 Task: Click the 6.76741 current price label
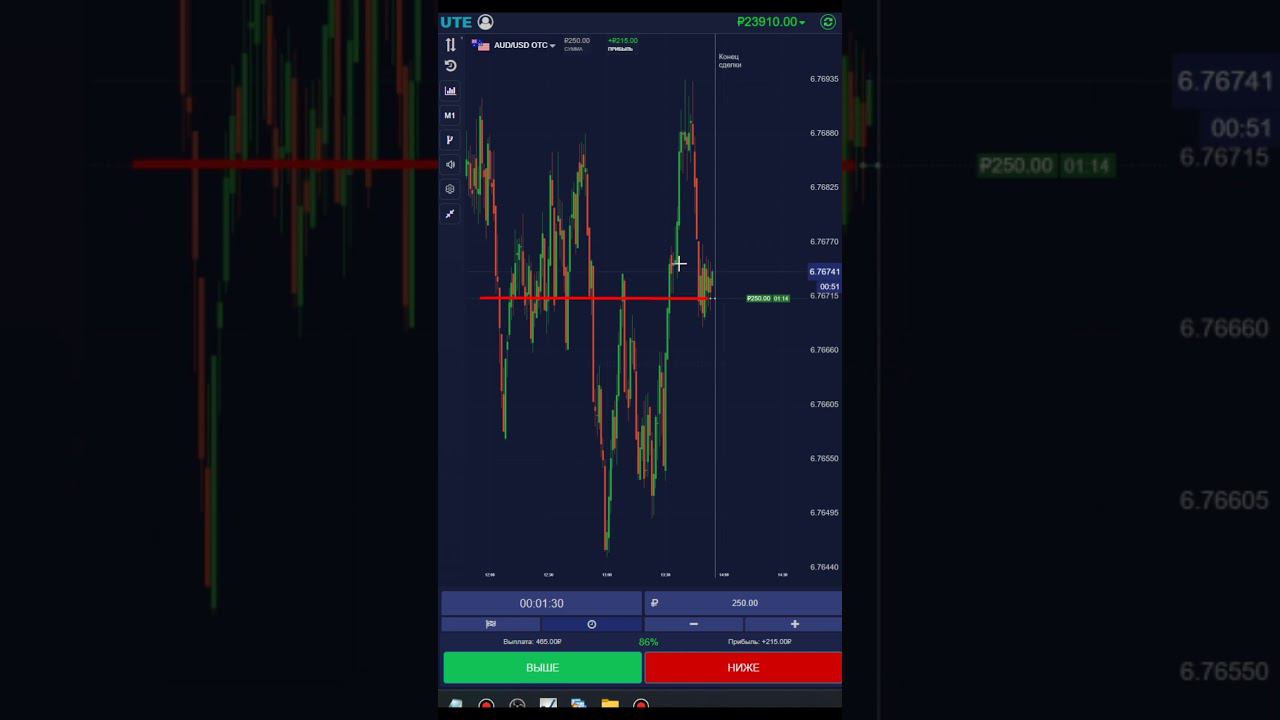coord(825,272)
